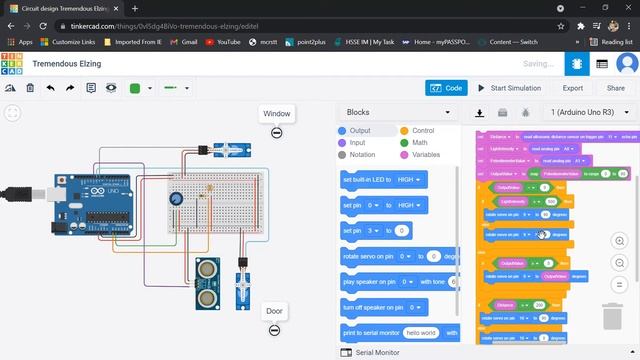Open the wire type dropdown arrow

click(187, 88)
